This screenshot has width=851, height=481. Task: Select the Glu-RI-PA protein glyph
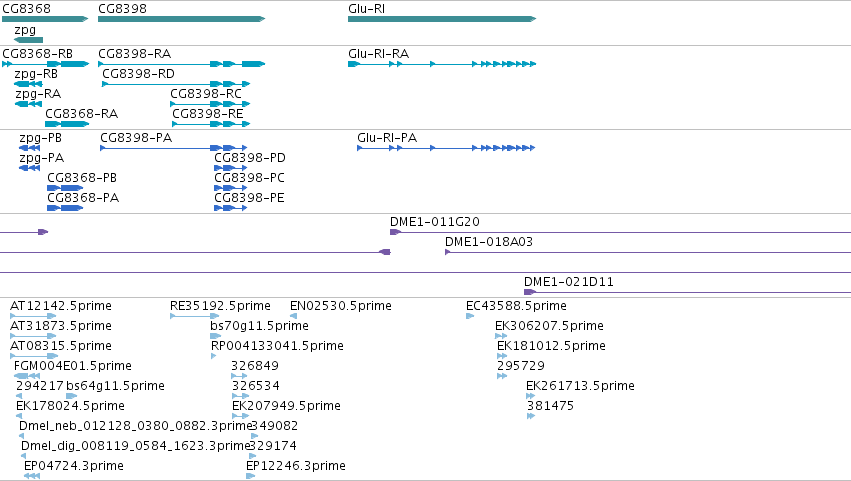click(446, 148)
